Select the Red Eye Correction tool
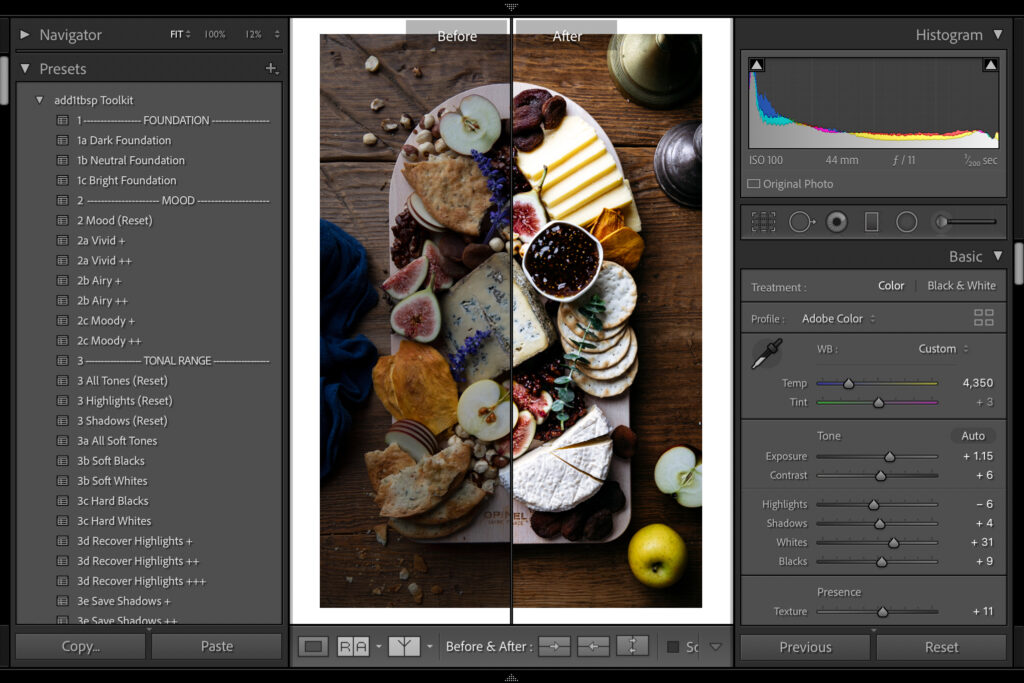Image resolution: width=1024 pixels, height=683 pixels. (x=836, y=221)
